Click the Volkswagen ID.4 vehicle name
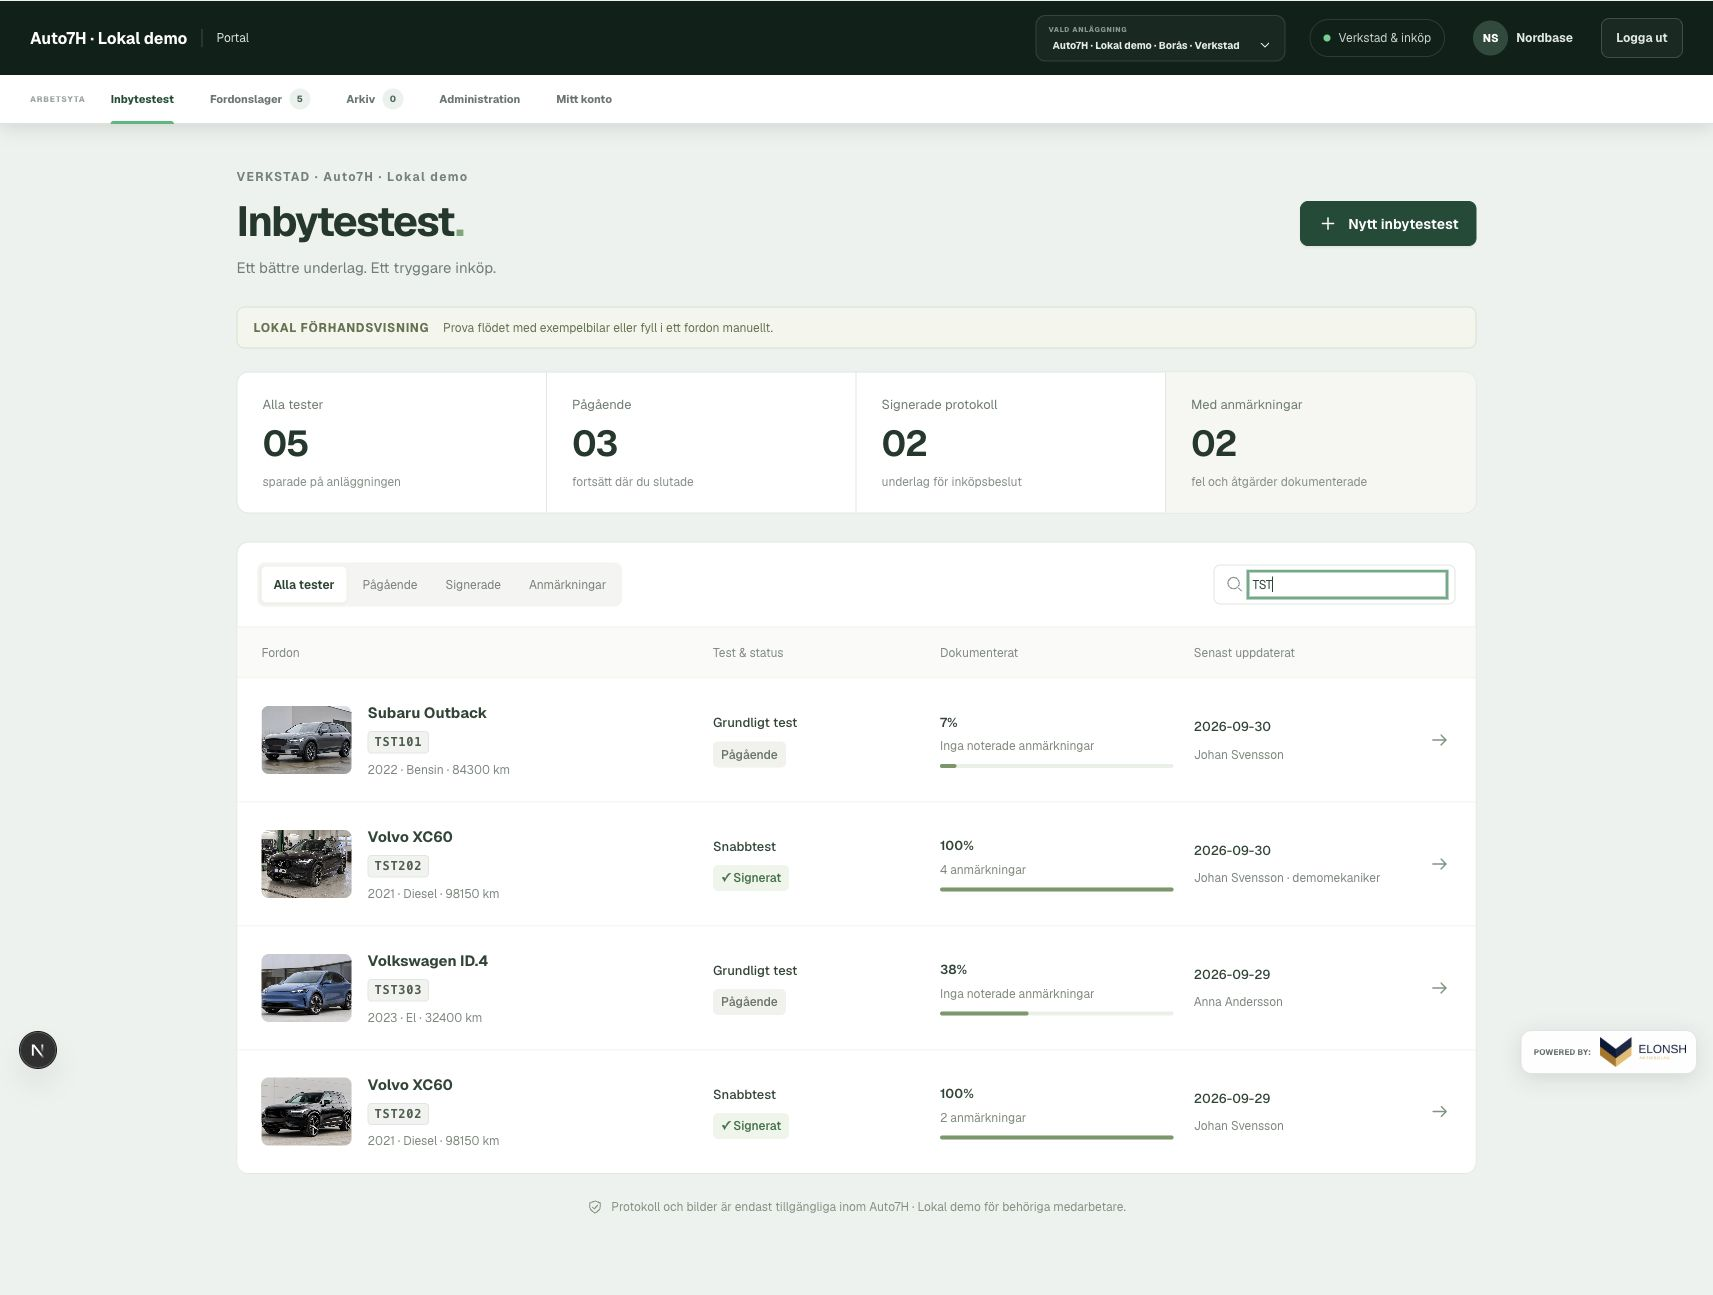Viewport: 1713px width, 1295px height. tap(428, 961)
